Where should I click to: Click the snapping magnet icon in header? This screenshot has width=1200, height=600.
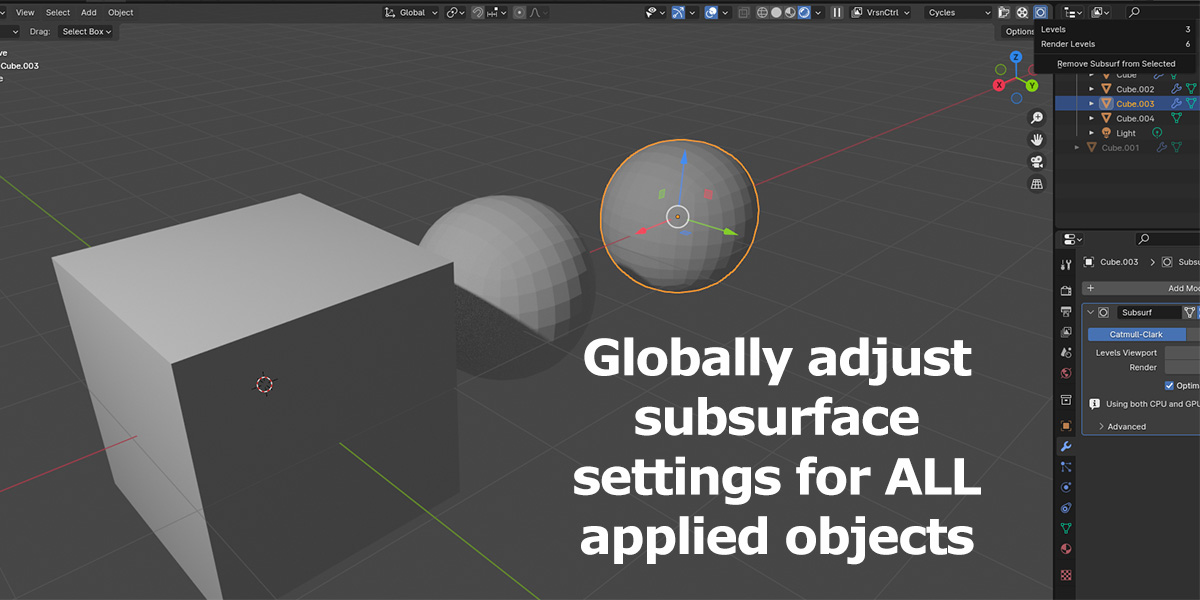(478, 12)
